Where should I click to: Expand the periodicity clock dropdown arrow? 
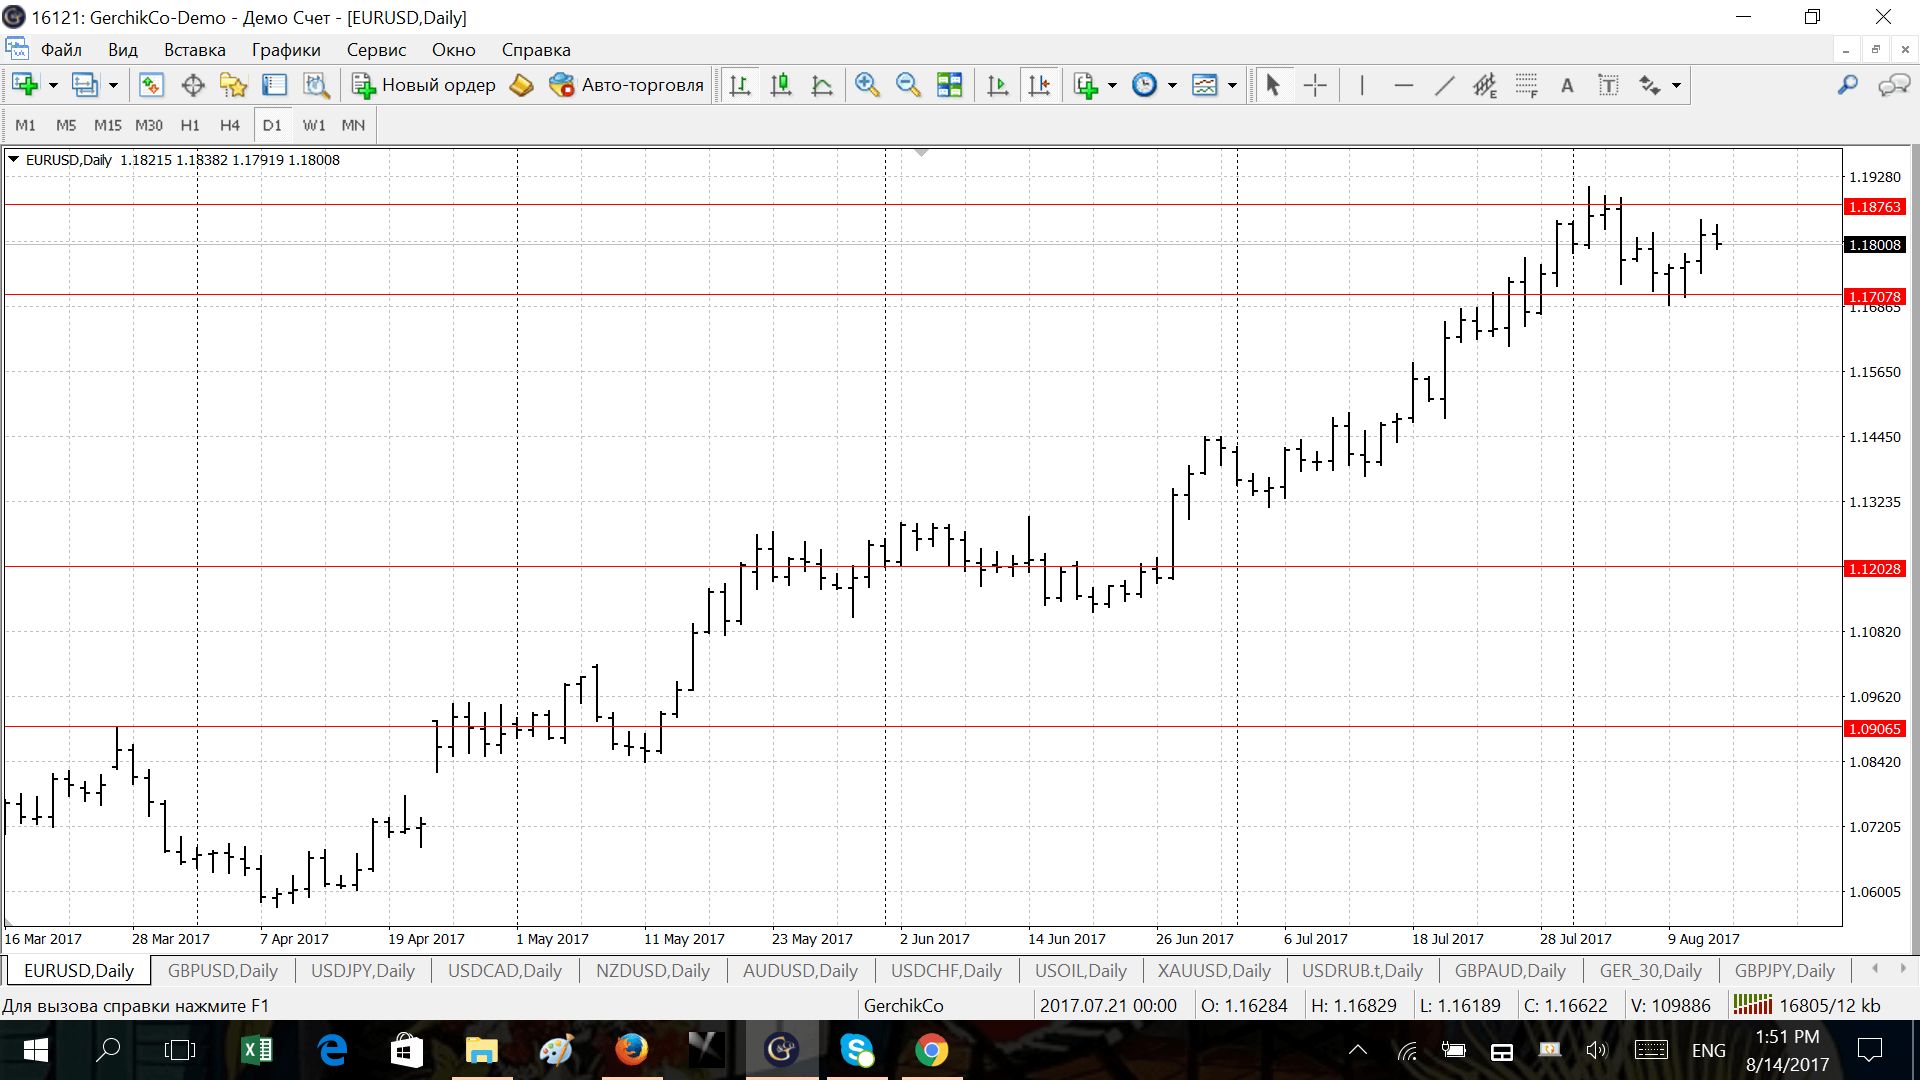click(1172, 86)
